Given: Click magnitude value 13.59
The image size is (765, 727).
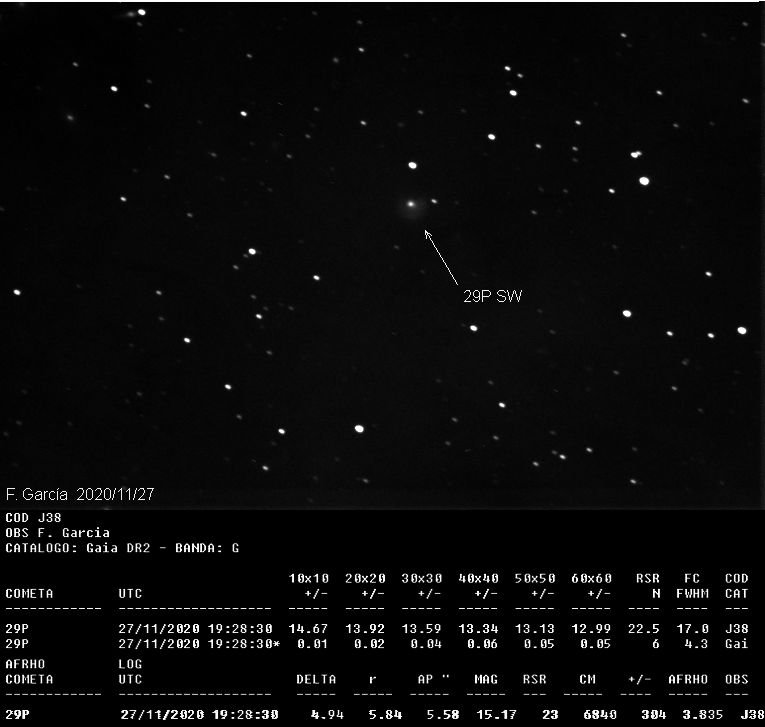Looking at the screenshot, I should click(x=422, y=628).
